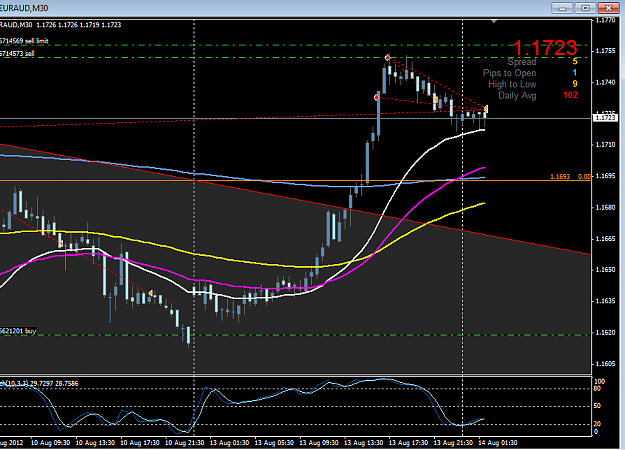Click the orange trade arrow on the latest candle
Screen dimensions: 625x450
click(x=486, y=108)
